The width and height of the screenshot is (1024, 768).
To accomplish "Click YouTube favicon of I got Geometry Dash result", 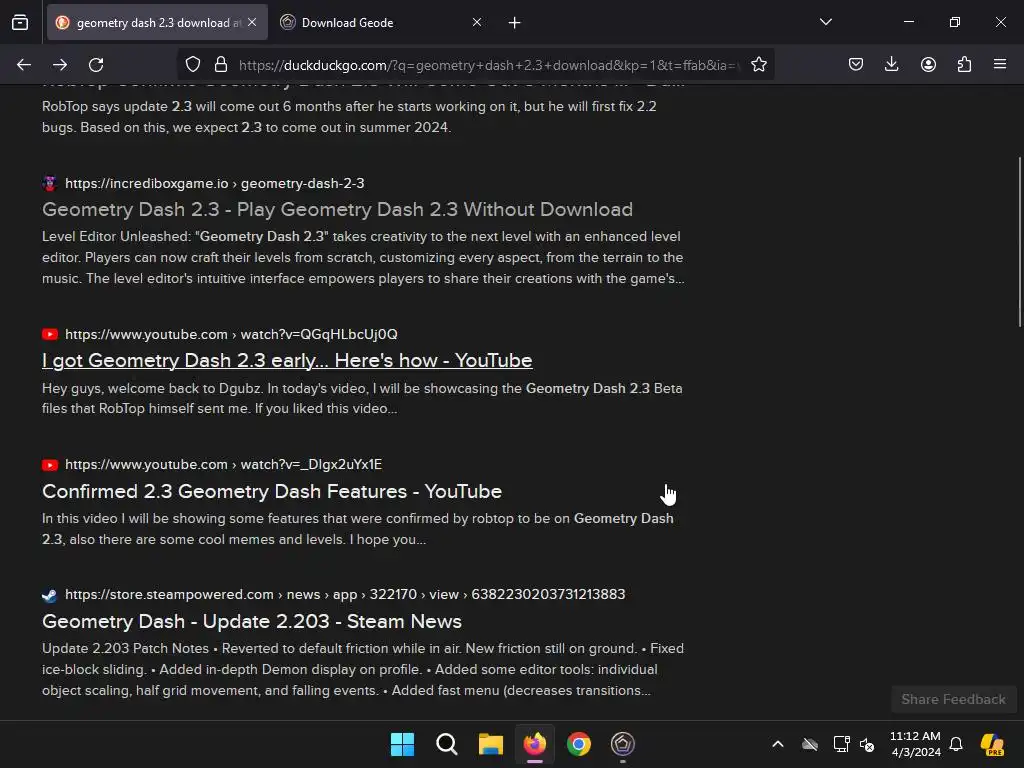I will [x=50, y=334].
